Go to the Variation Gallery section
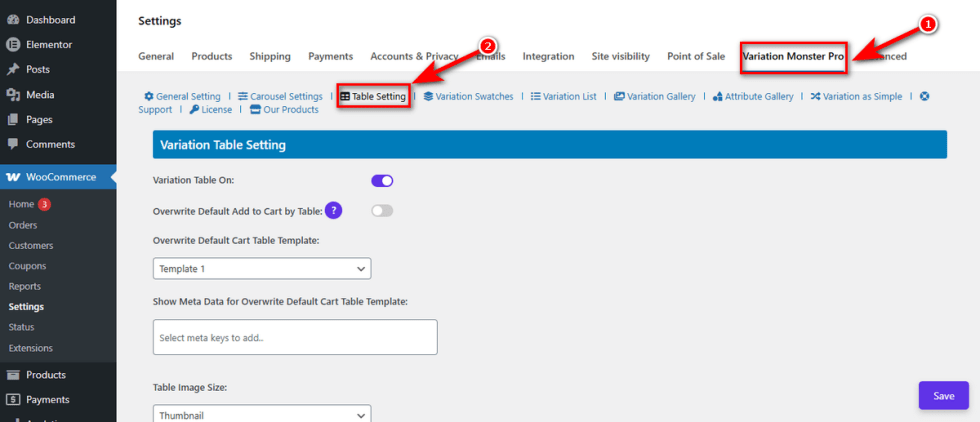Image resolution: width=980 pixels, height=422 pixels. (661, 96)
